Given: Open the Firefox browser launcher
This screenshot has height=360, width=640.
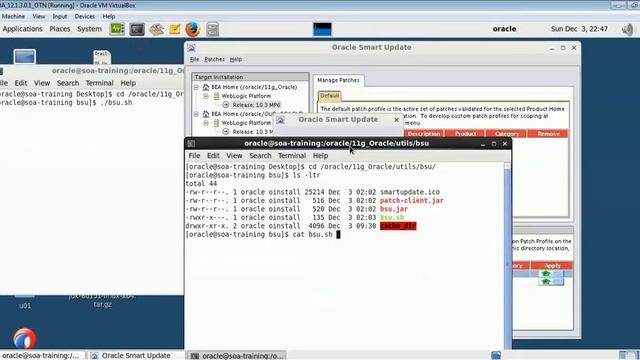Looking at the screenshot, I should click(x=193, y=29).
